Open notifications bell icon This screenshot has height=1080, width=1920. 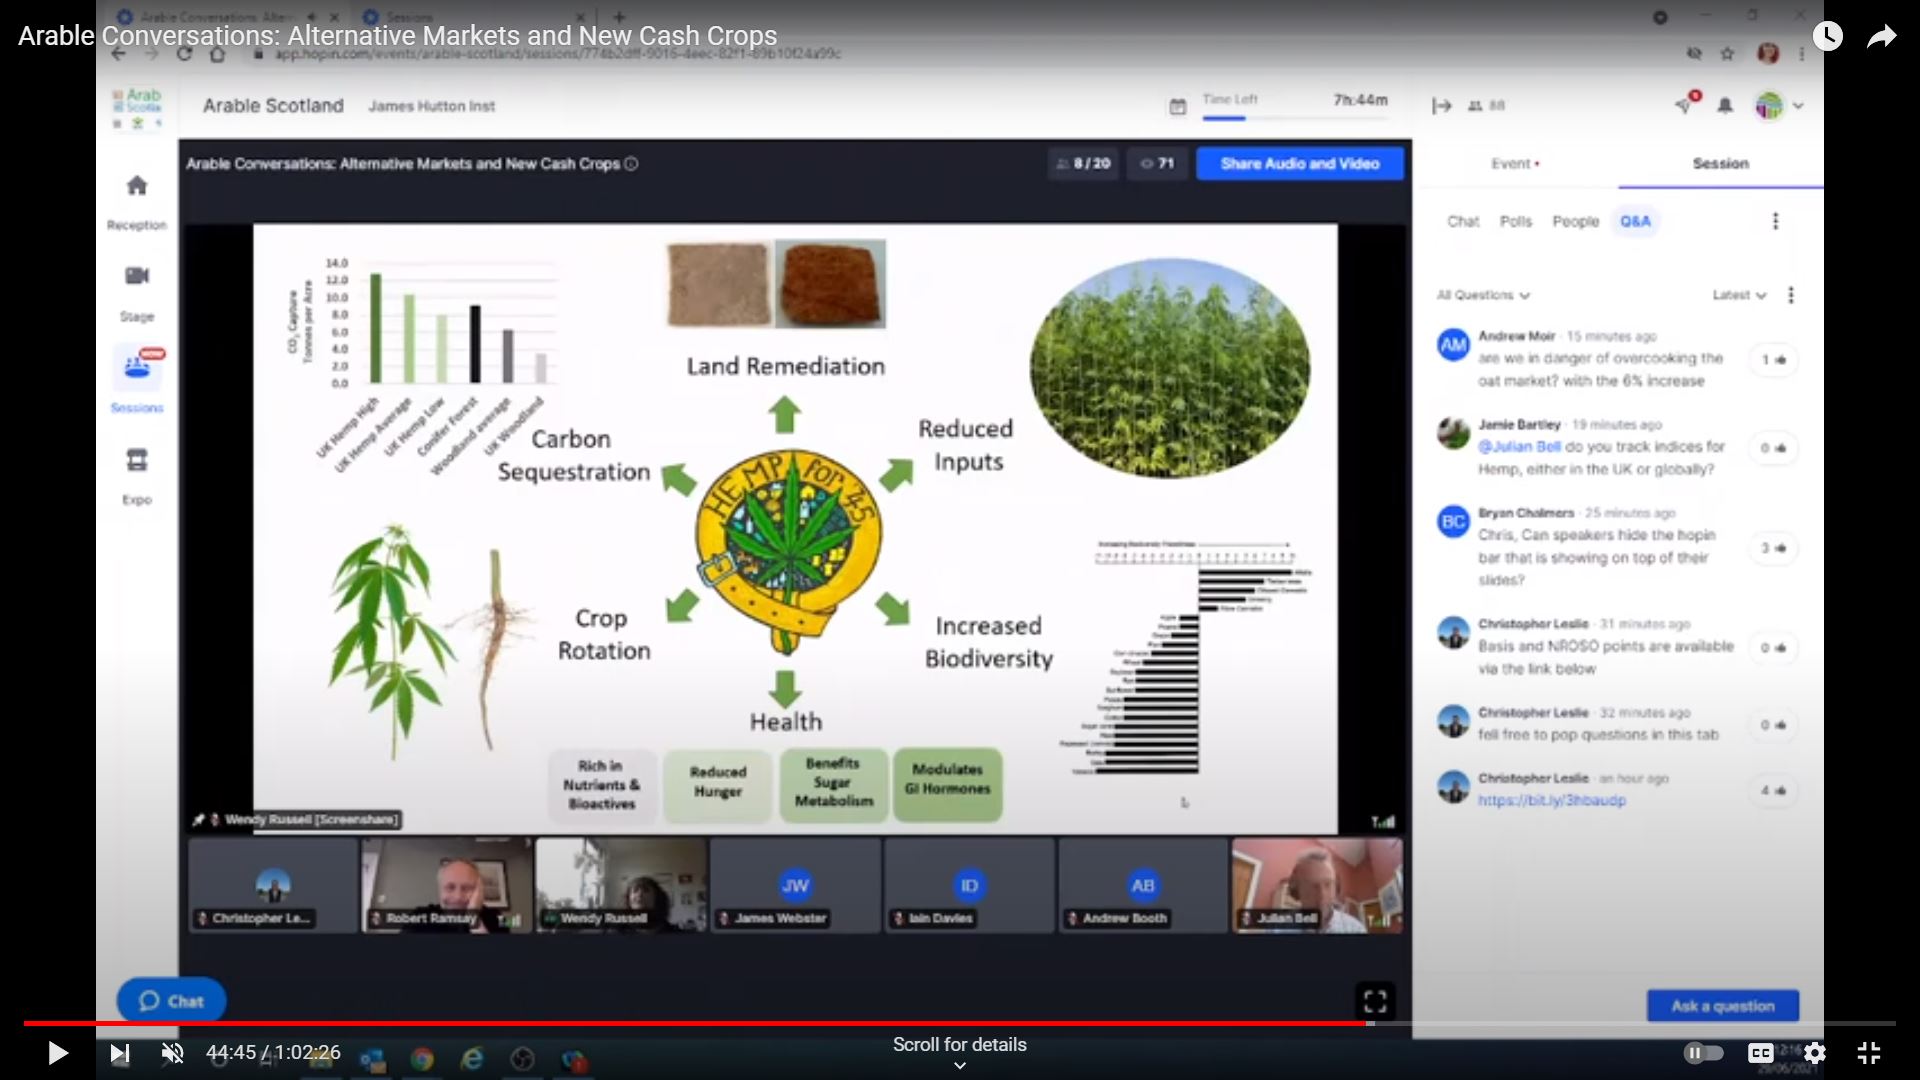click(1725, 105)
